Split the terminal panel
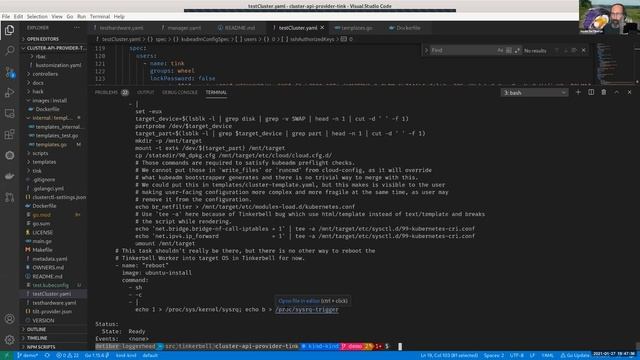640x360 pixels. pos(591,93)
